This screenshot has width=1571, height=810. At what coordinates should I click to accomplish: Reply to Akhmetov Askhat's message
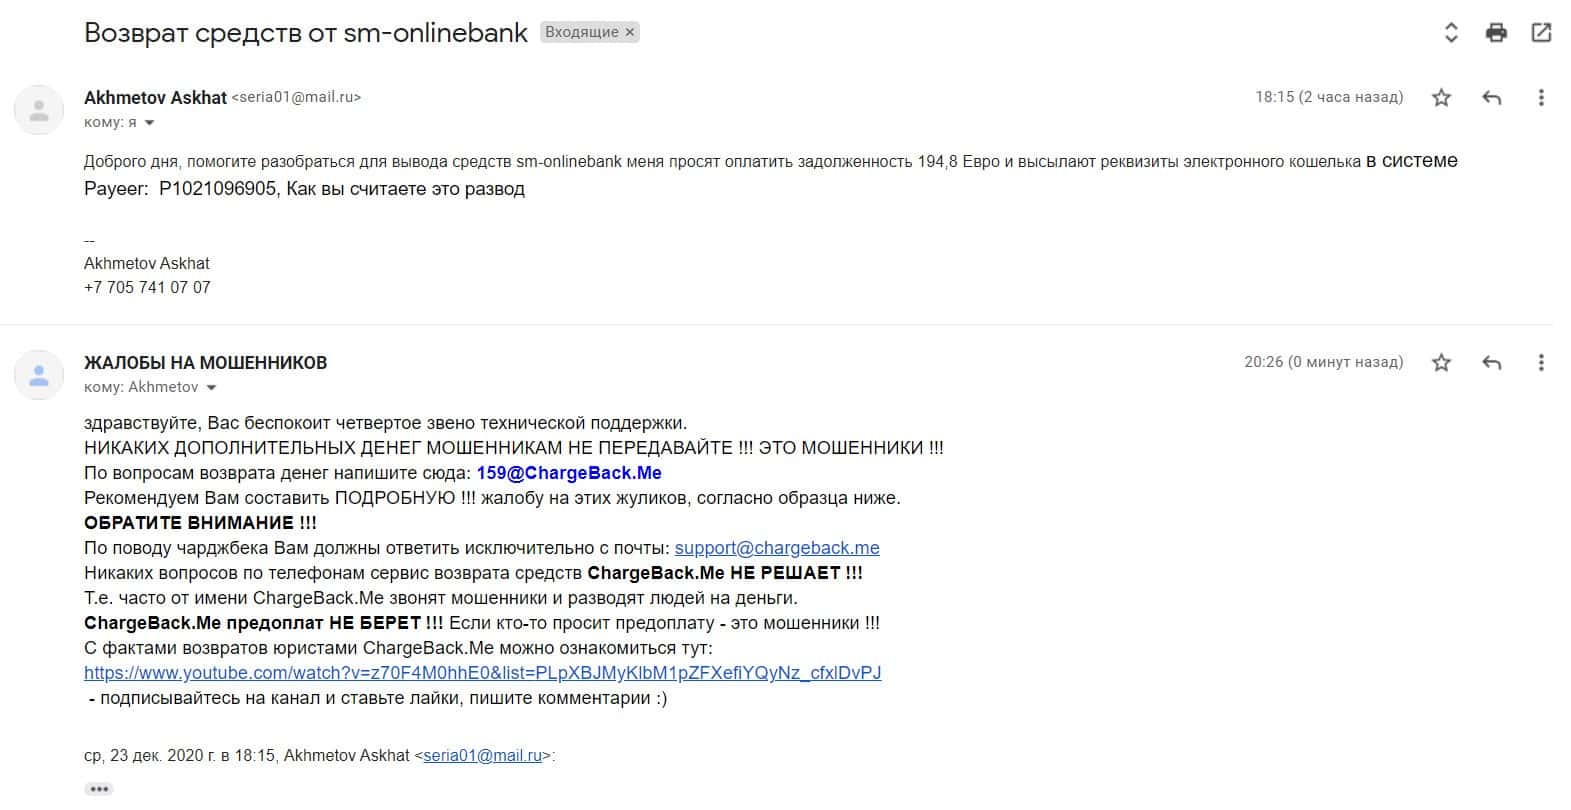point(1491,97)
